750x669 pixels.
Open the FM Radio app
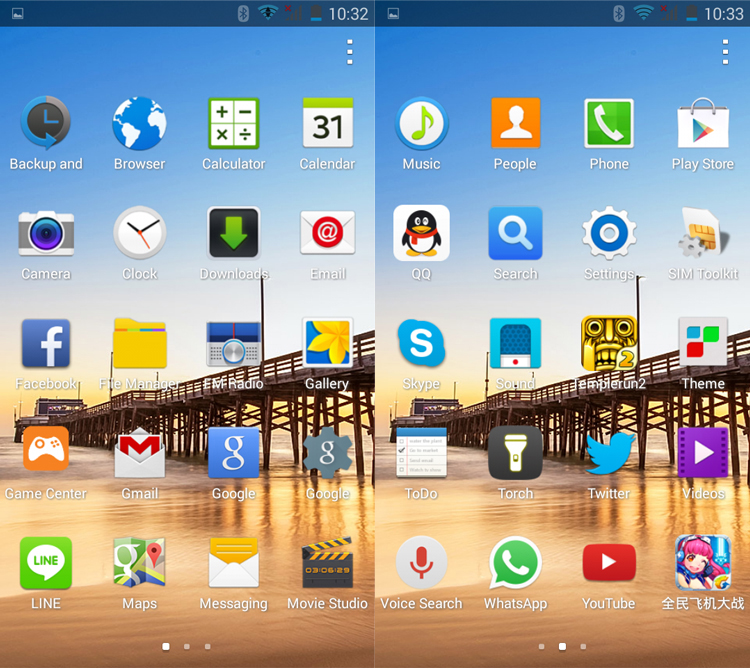pos(233,344)
